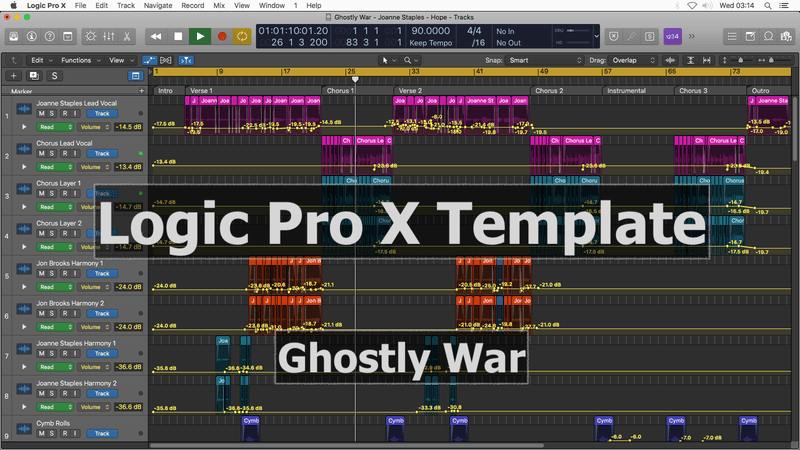Open the List Editors button
The image size is (800, 450).
732,36
